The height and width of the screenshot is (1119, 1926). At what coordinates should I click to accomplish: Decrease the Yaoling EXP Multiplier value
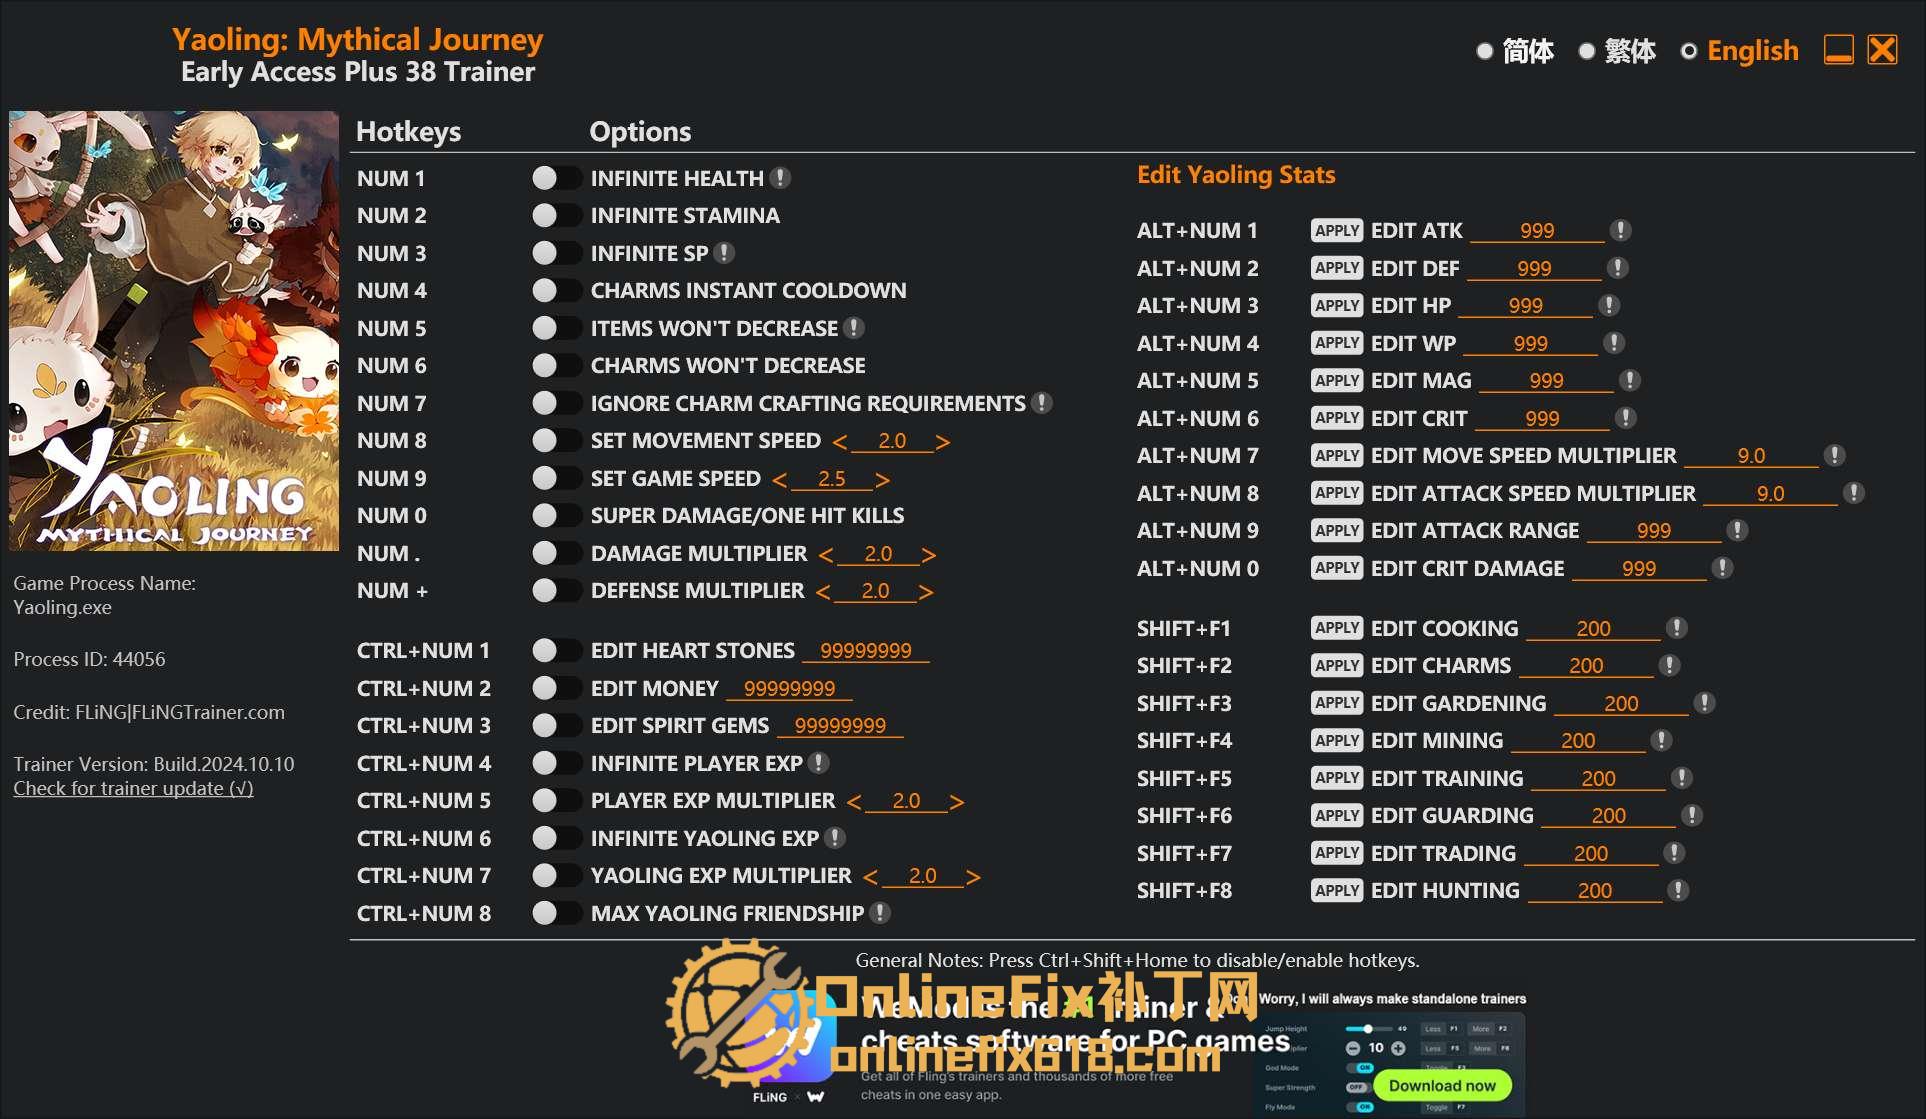pos(871,877)
